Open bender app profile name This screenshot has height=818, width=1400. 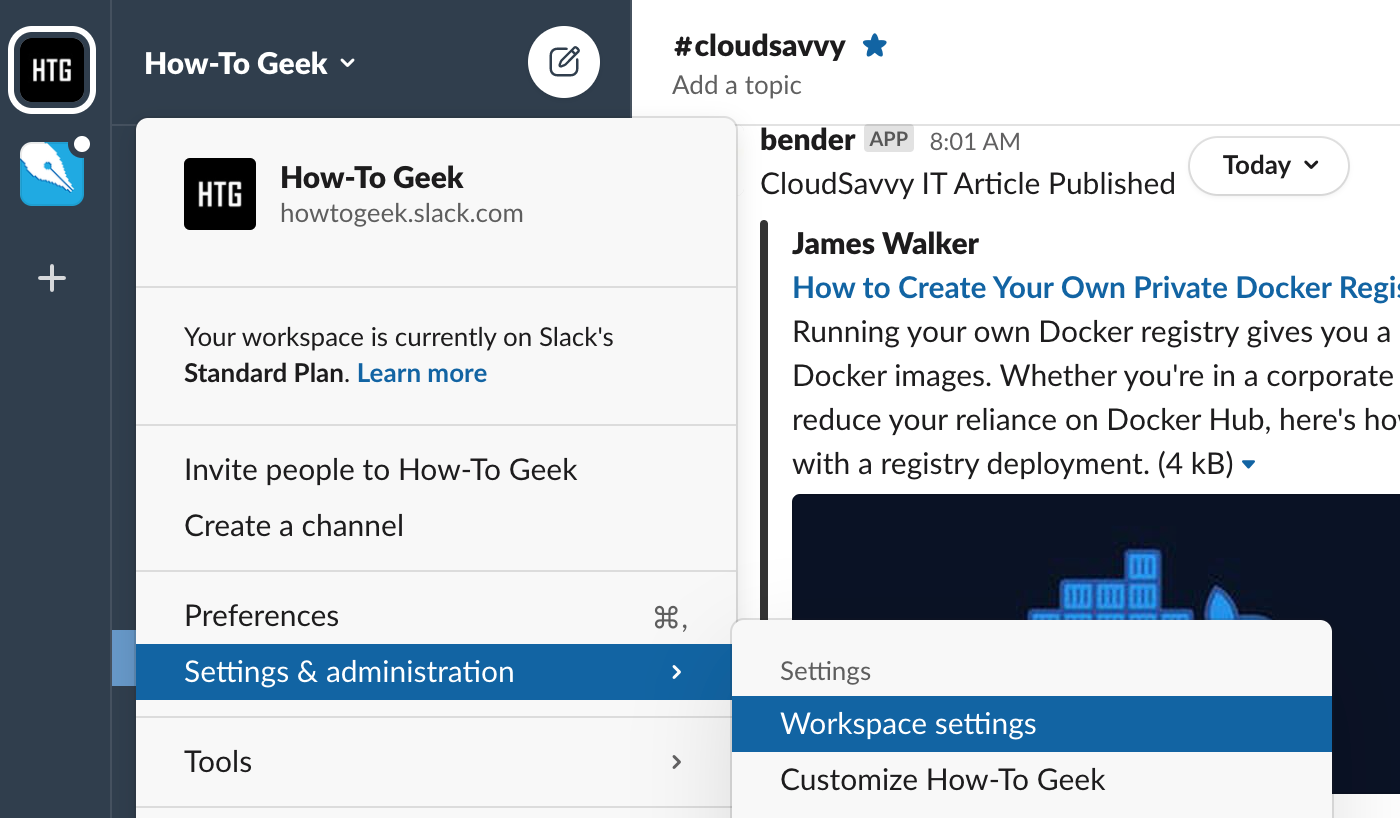tap(808, 140)
